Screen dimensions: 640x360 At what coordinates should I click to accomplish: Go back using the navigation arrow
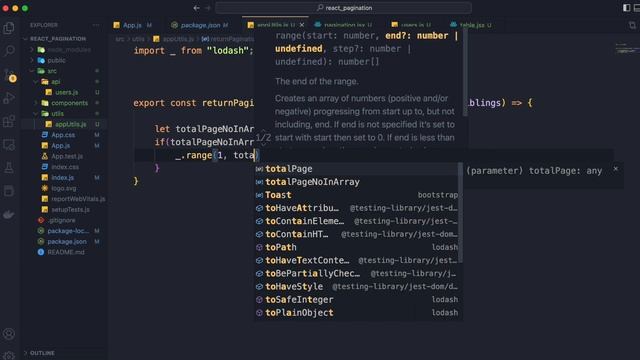pyautogui.click(x=197, y=8)
